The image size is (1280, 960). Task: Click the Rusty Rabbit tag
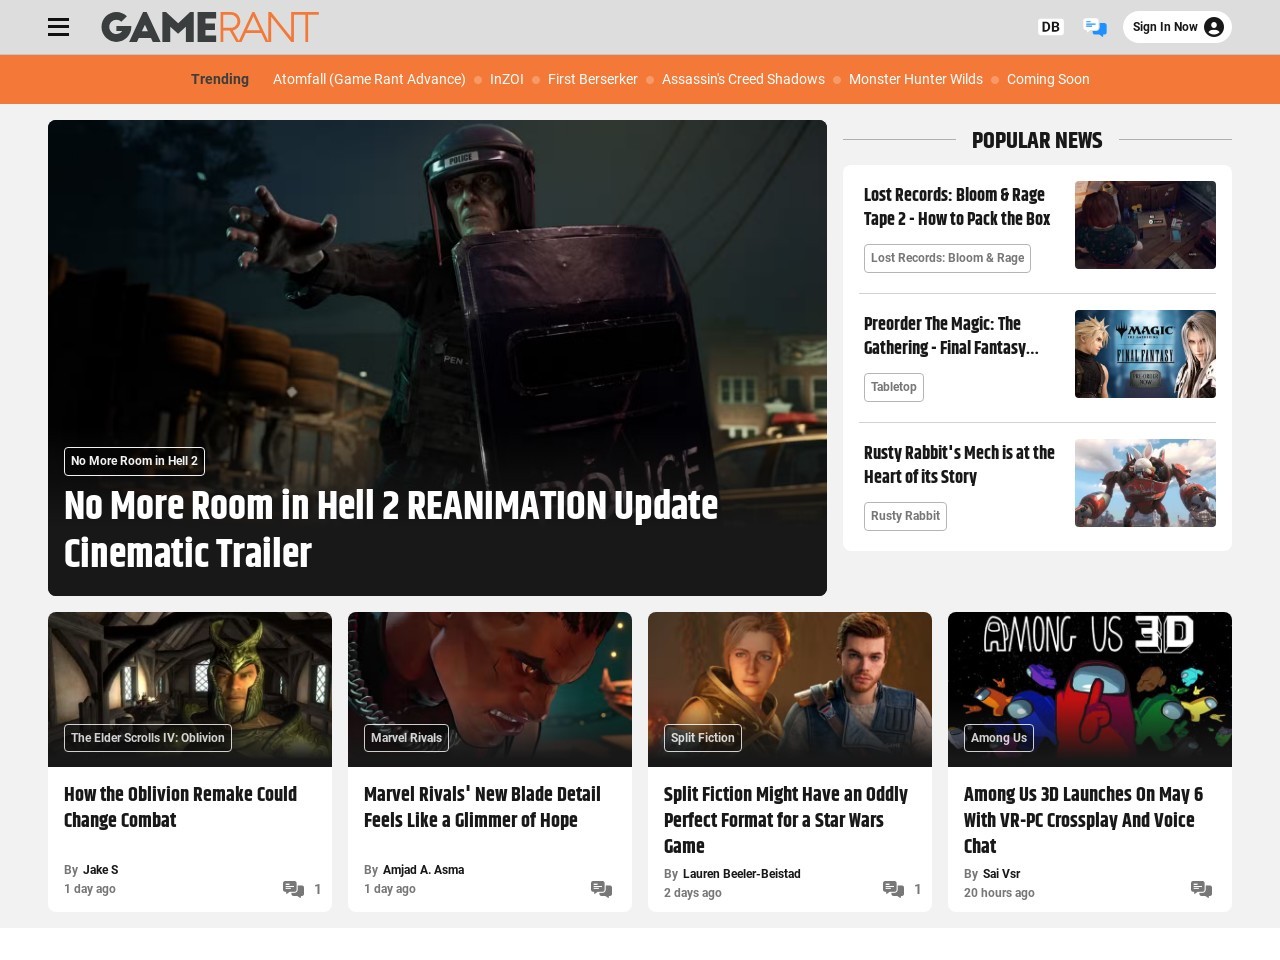click(x=905, y=516)
